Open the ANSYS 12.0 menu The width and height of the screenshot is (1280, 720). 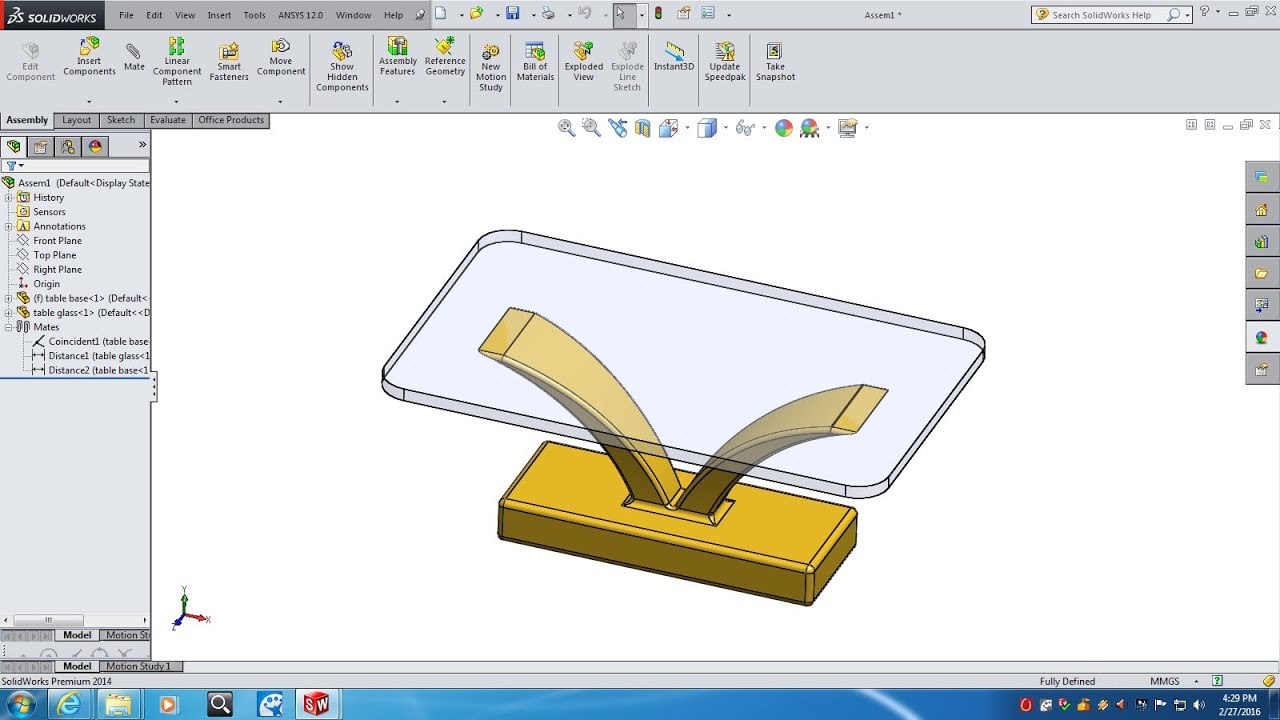click(x=300, y=15)
